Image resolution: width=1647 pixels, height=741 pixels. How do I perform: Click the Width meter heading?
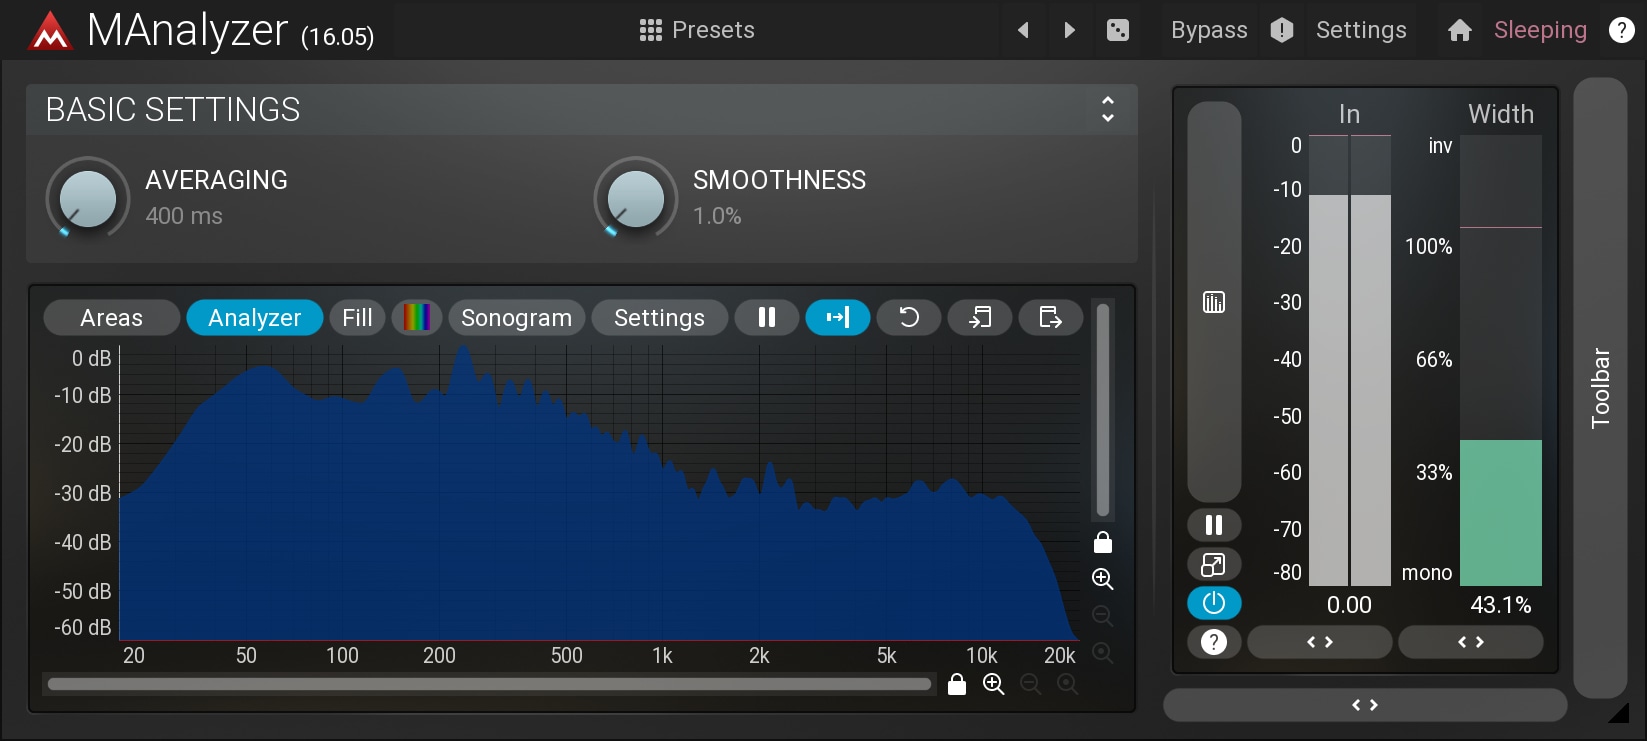pyautogui.click(x=1501, y=114)
